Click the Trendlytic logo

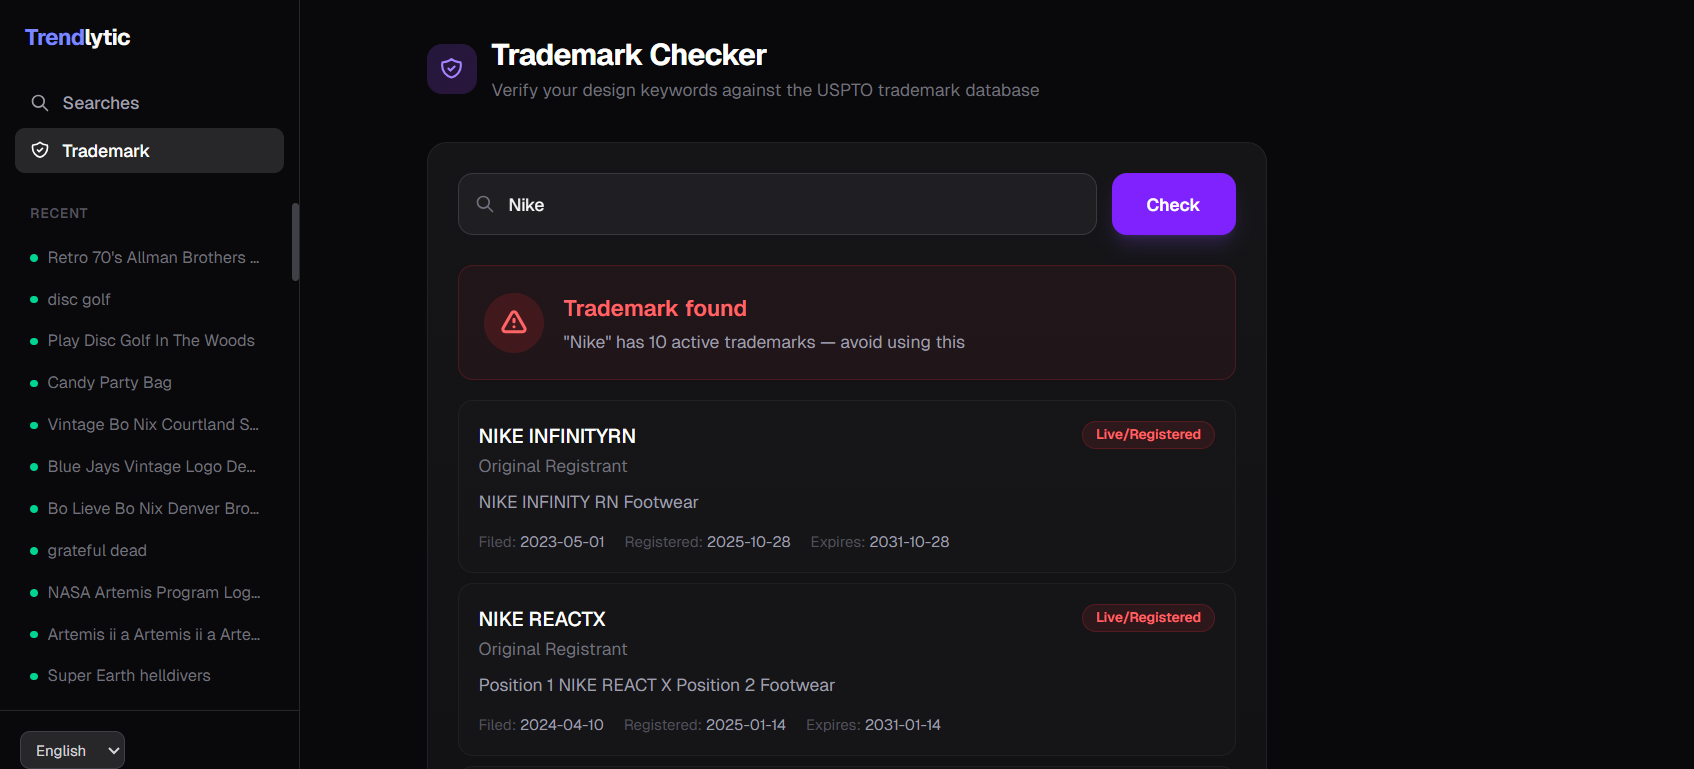click(x=77, y=38)
